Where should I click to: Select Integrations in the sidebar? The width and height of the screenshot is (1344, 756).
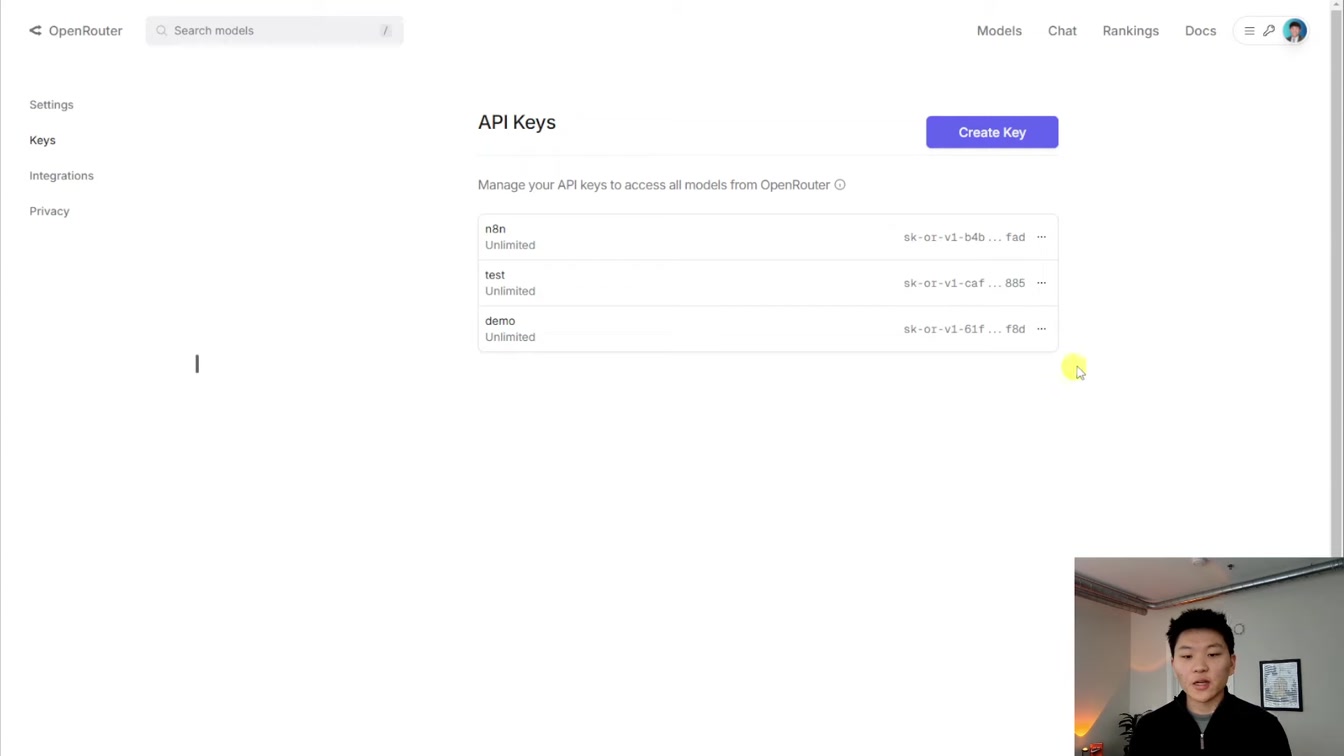tap(61, 176)
